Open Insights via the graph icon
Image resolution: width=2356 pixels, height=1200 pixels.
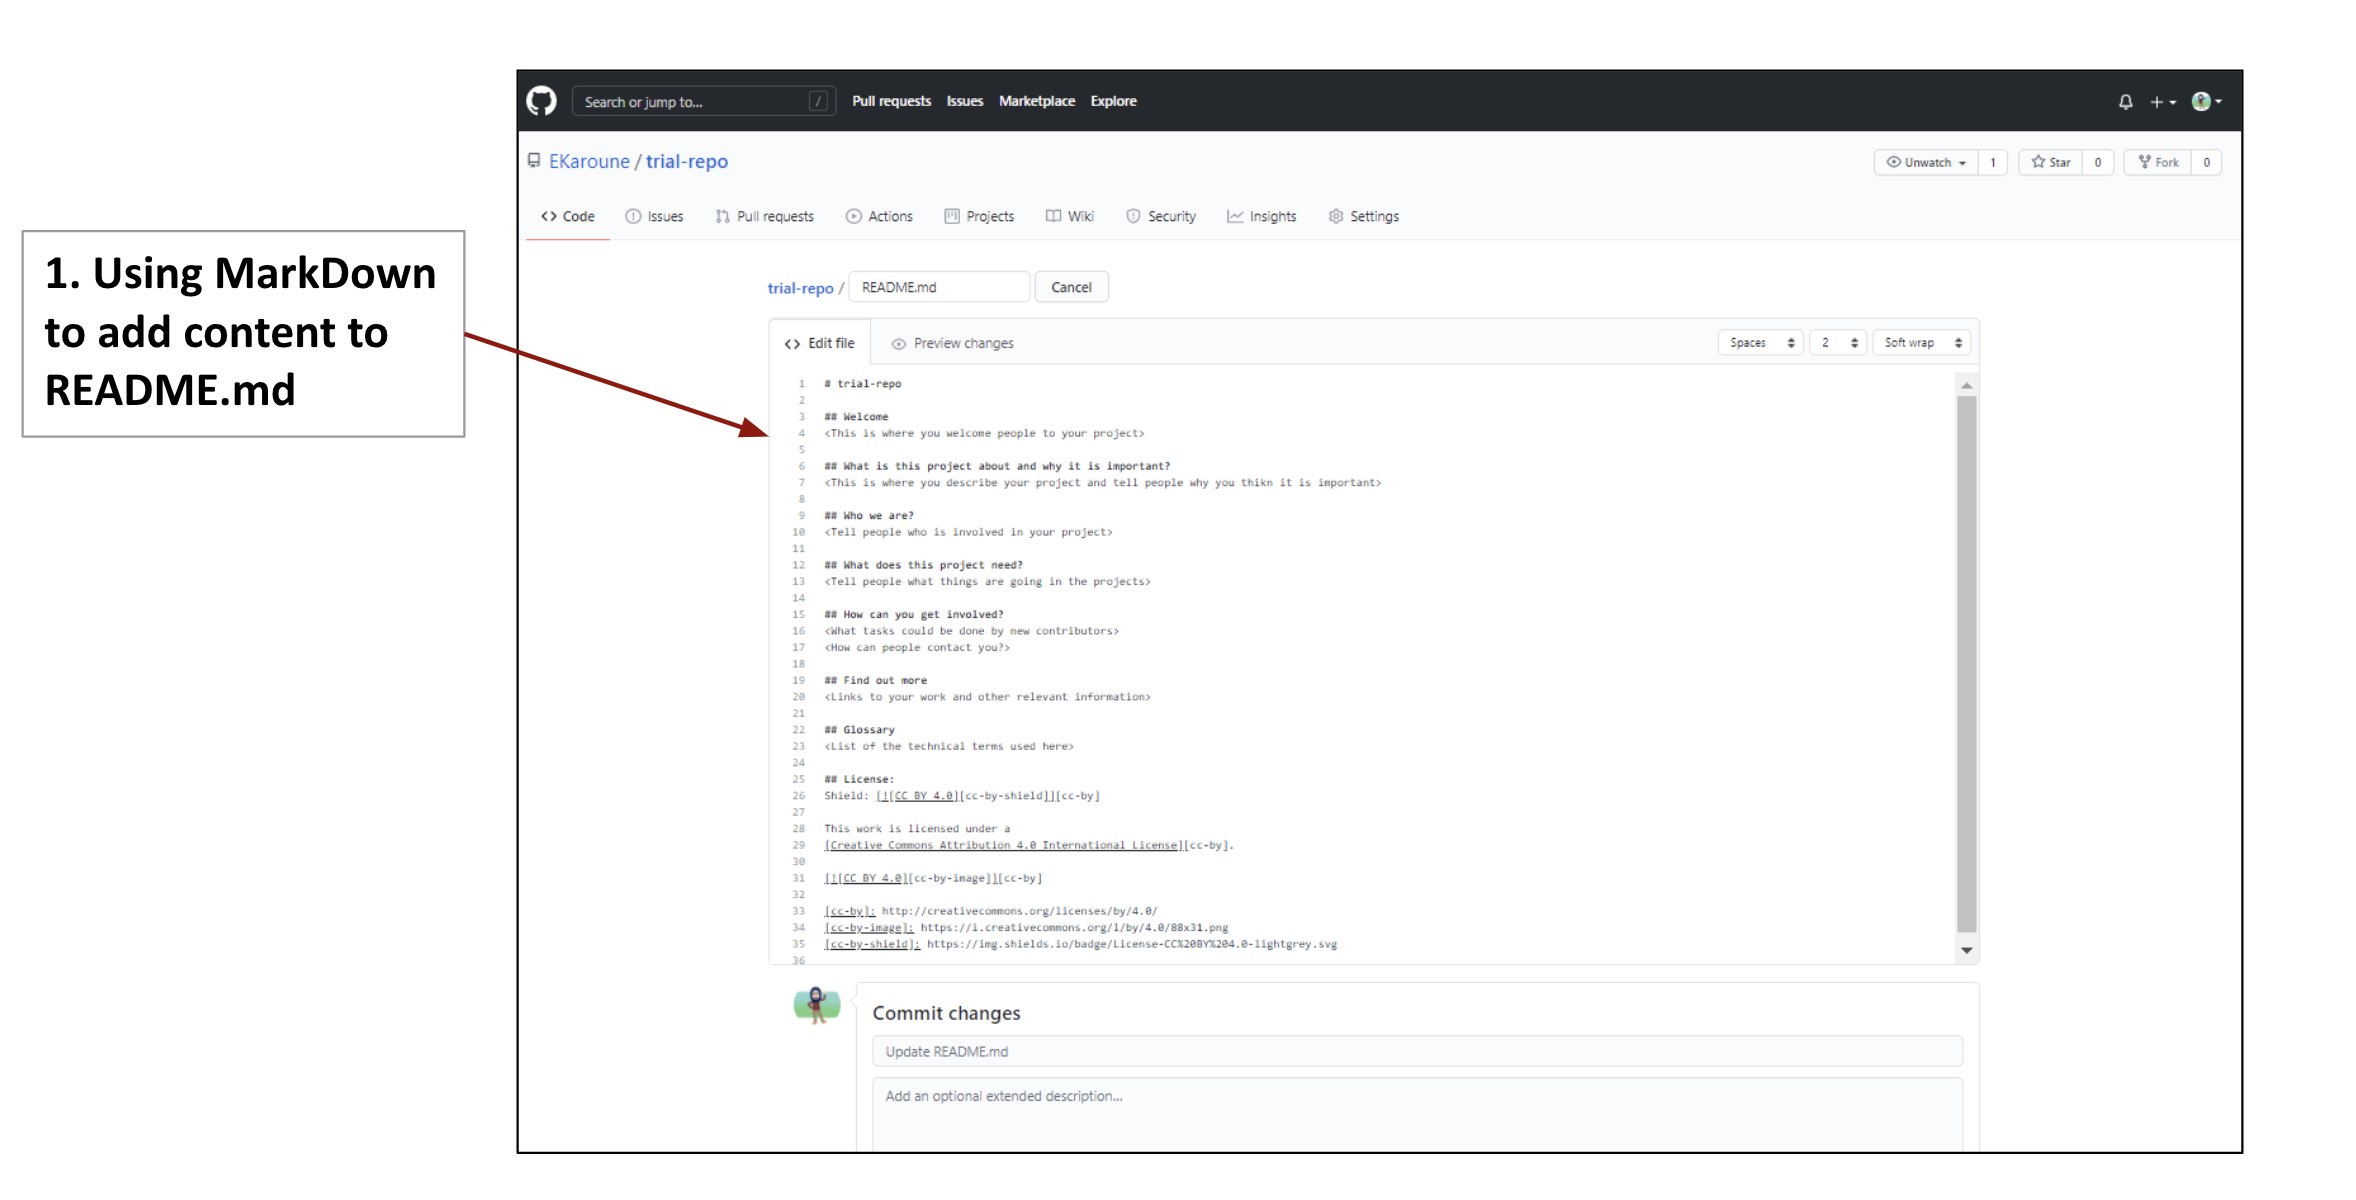pos(1234,216)
